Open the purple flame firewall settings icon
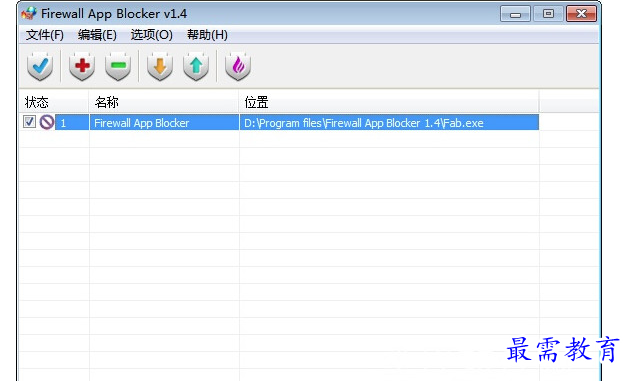628x381 pixels. point(238,67)
